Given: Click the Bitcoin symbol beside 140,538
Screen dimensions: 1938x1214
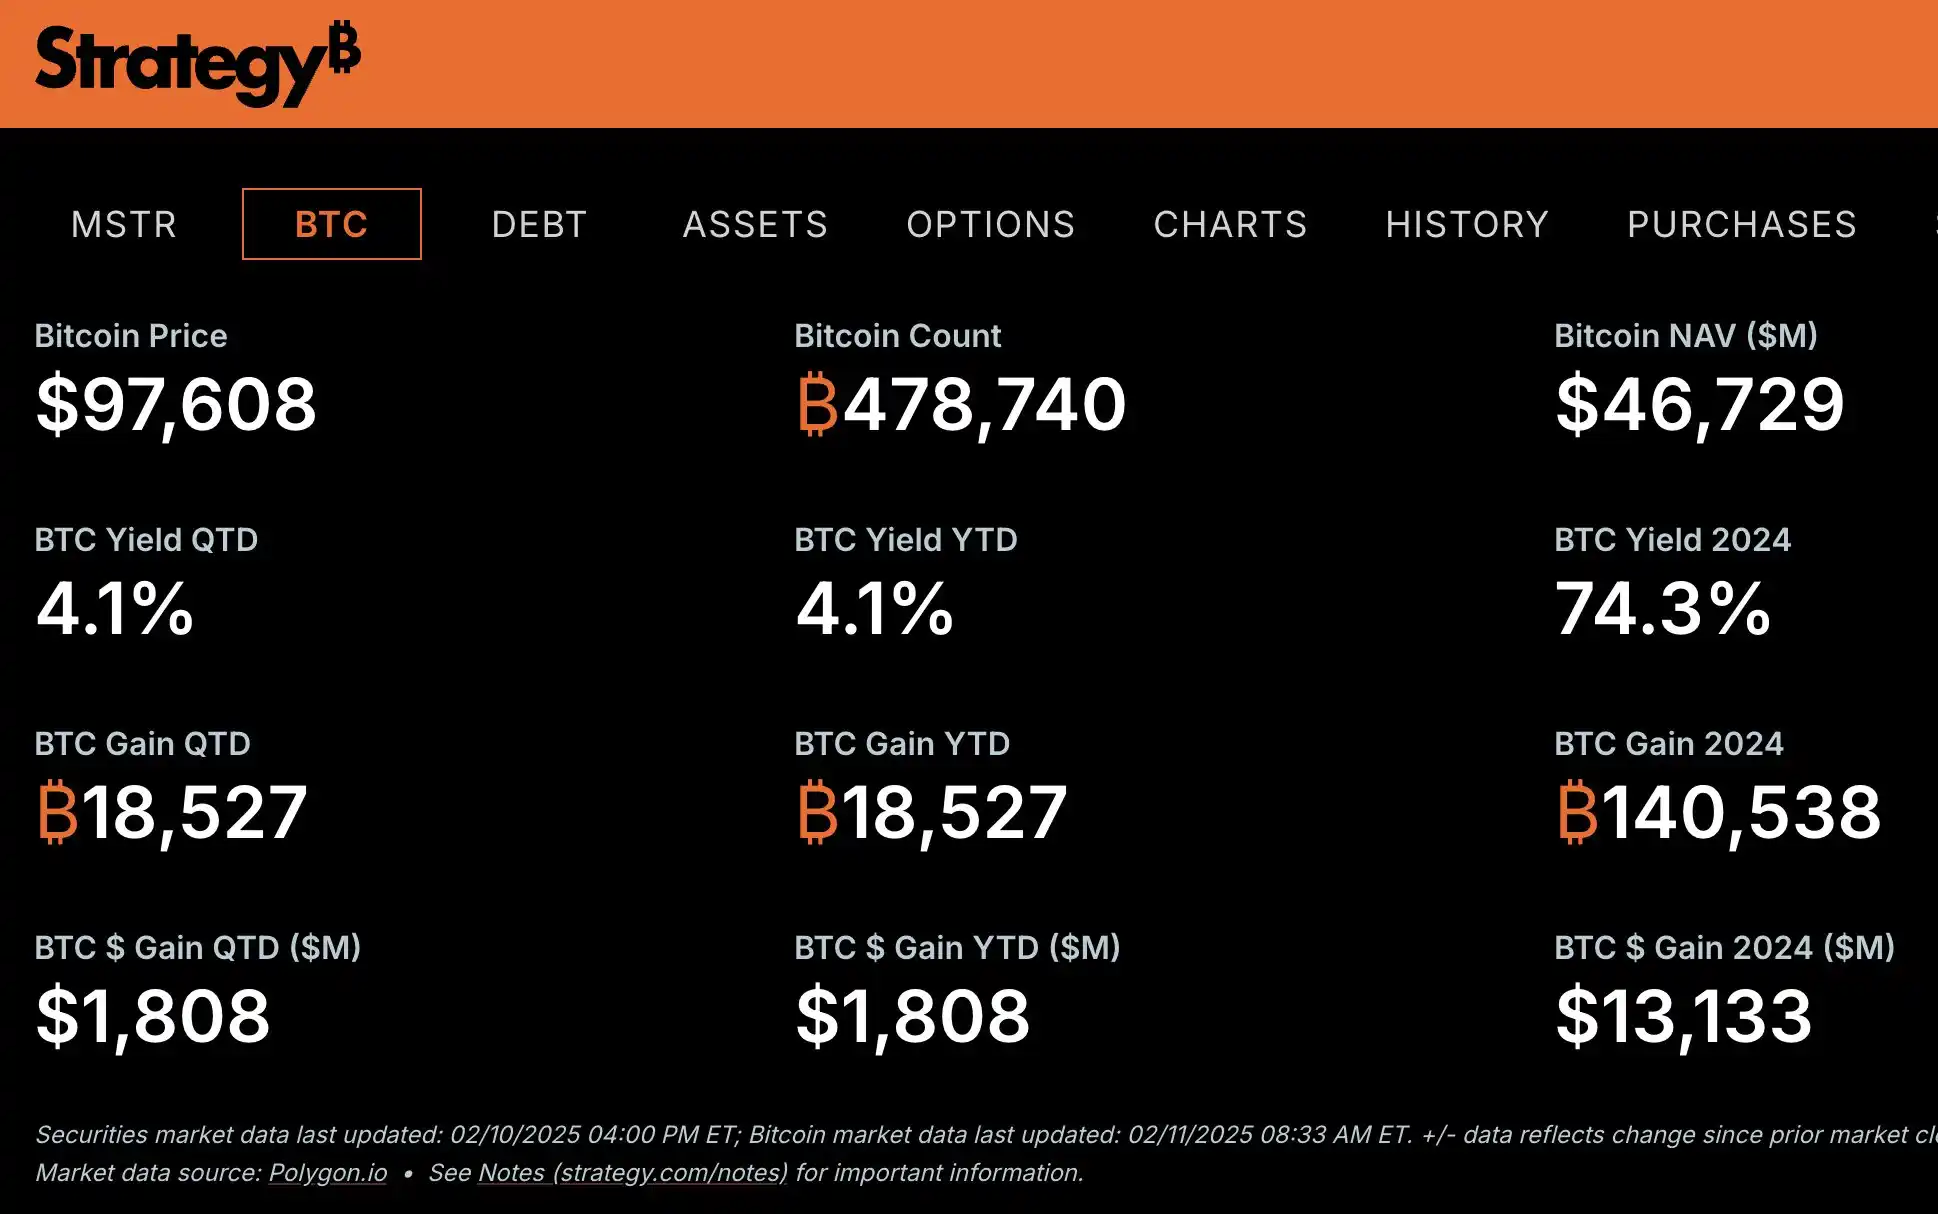Looking at the screenshot, I should pyautogui.click(x=1577, y=812).
